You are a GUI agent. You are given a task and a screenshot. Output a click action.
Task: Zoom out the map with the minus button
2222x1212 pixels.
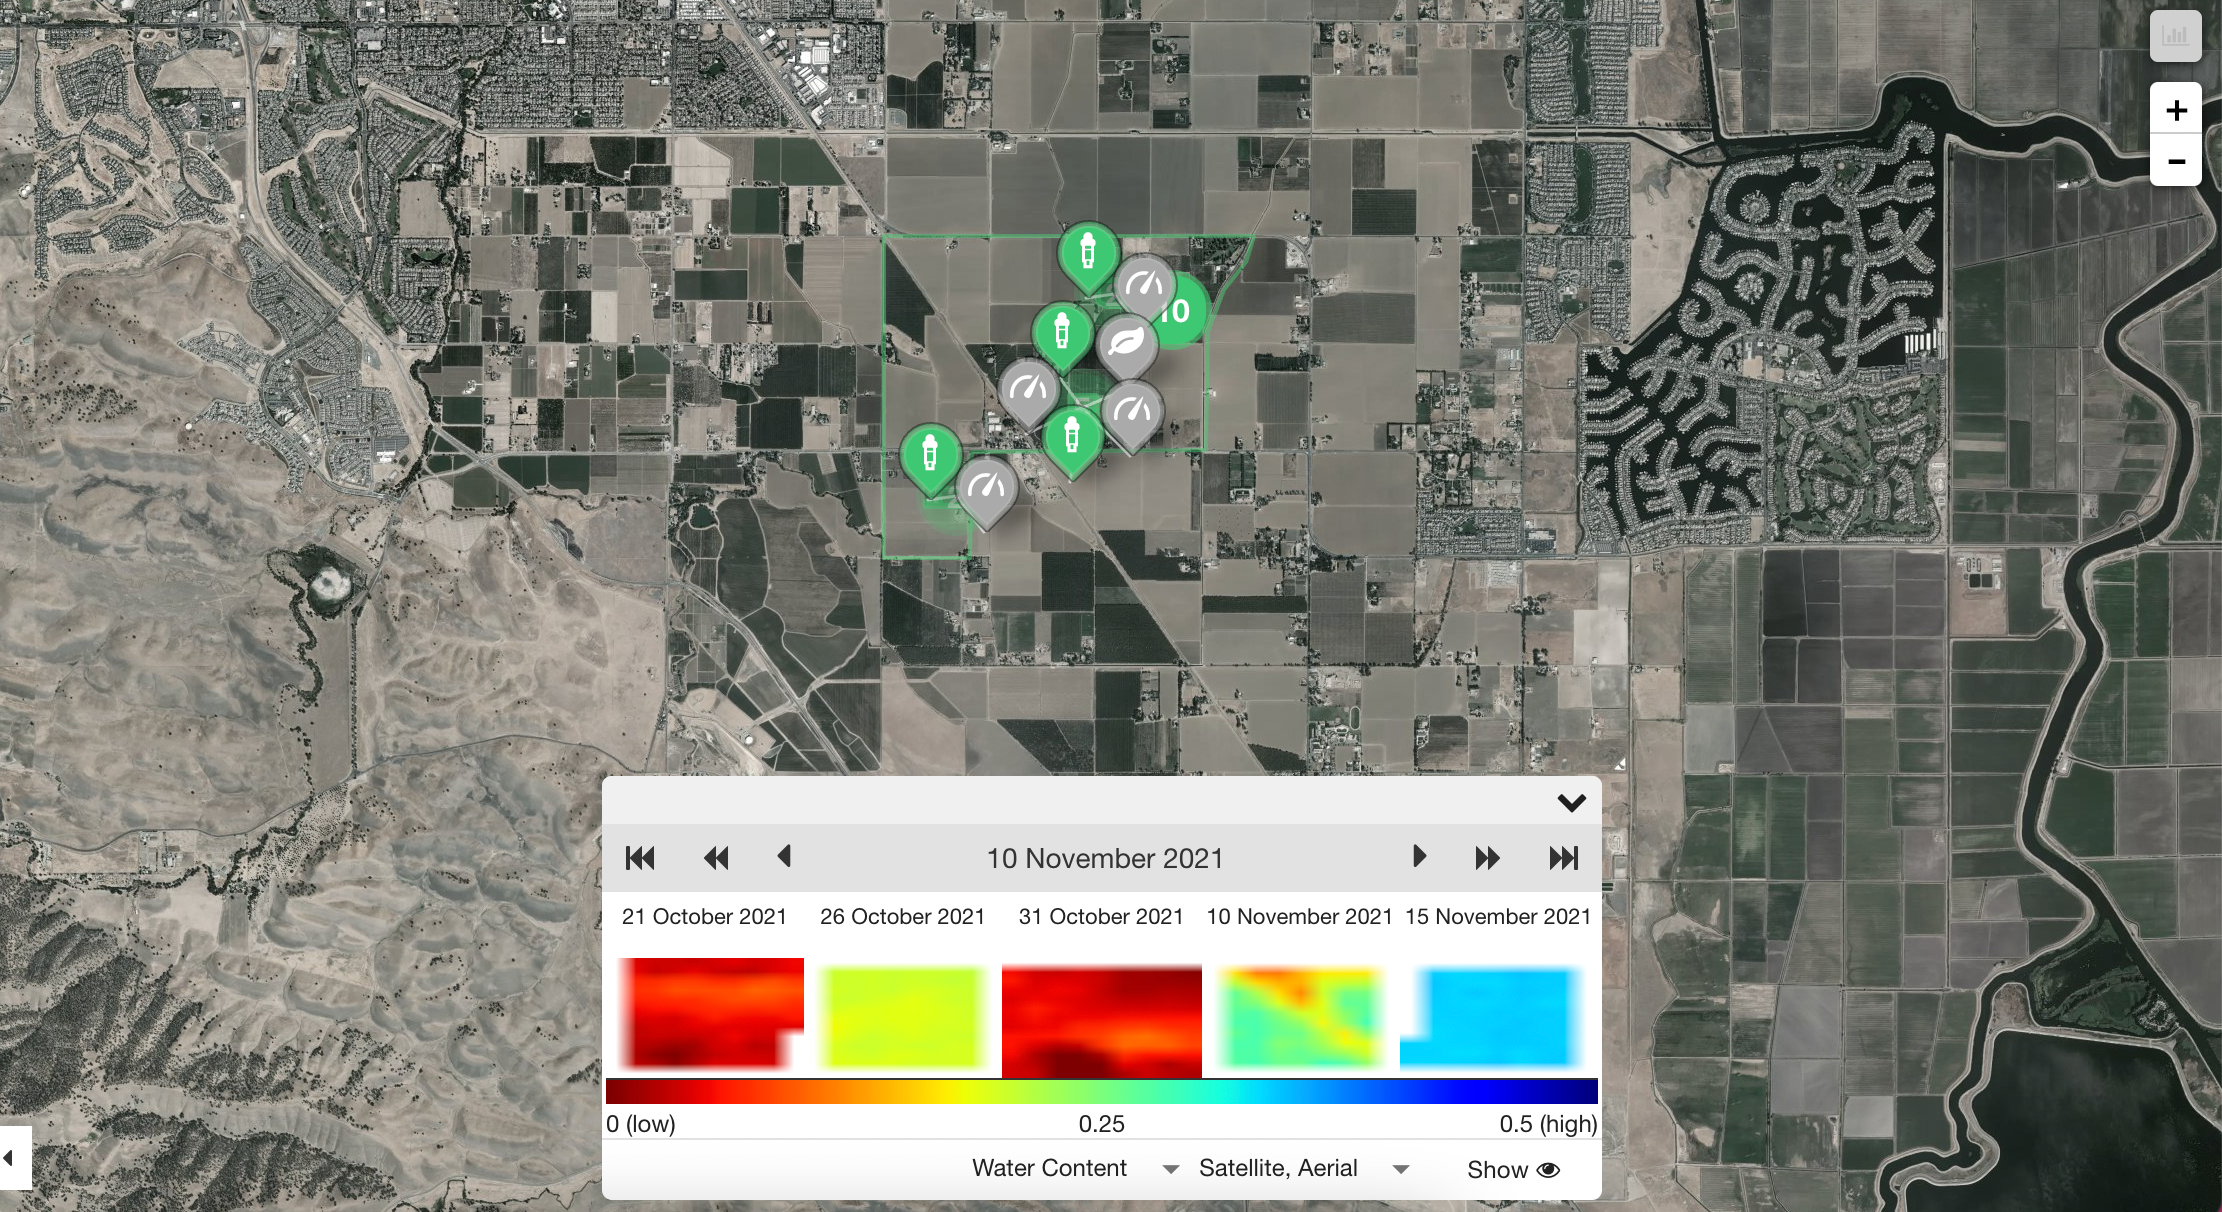tap(2176, 161)
